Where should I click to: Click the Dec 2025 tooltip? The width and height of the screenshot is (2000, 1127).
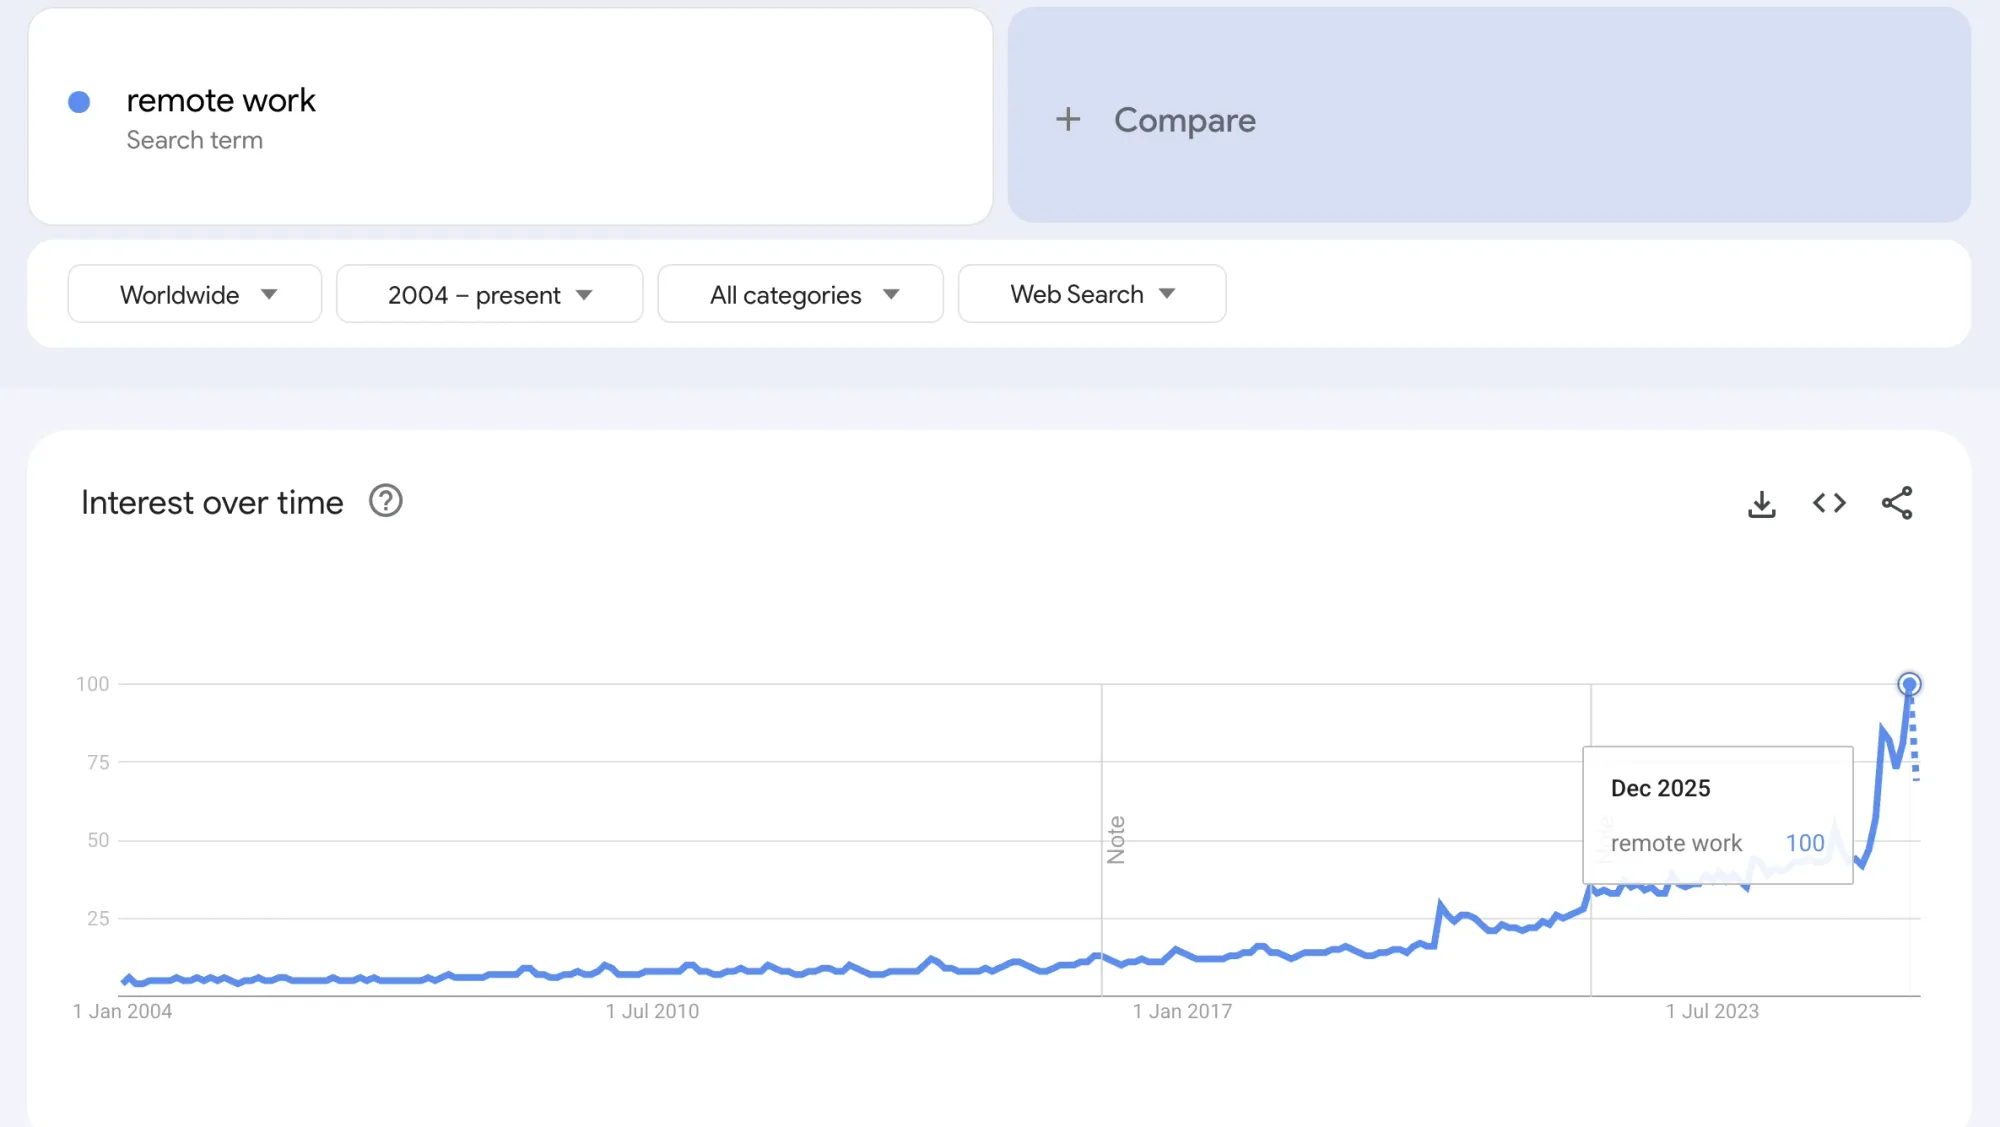click(x=1660, y=788)
